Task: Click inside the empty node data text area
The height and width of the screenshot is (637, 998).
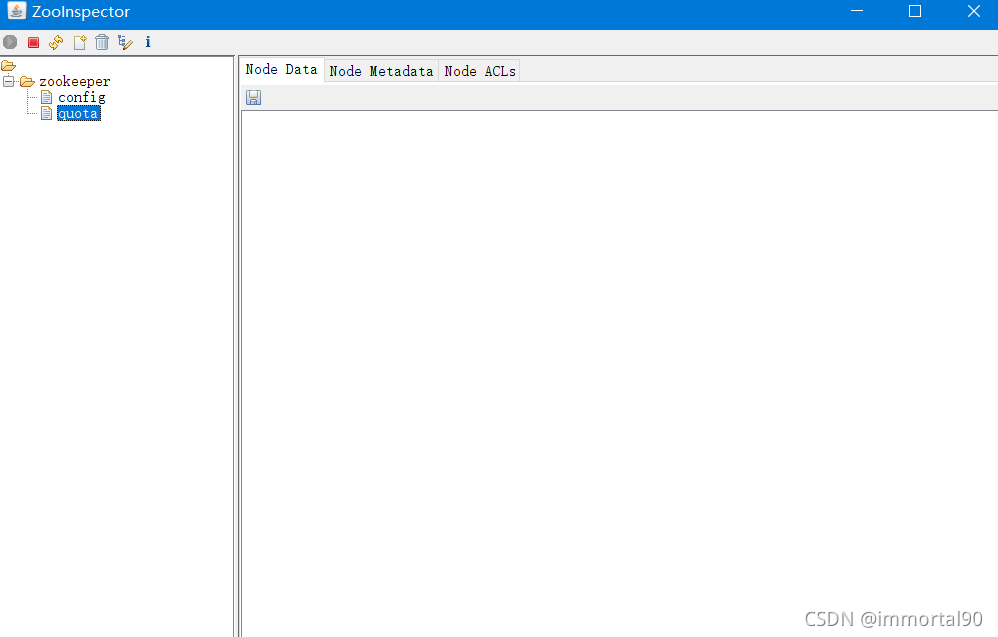Action: click(x=619, y=373)
